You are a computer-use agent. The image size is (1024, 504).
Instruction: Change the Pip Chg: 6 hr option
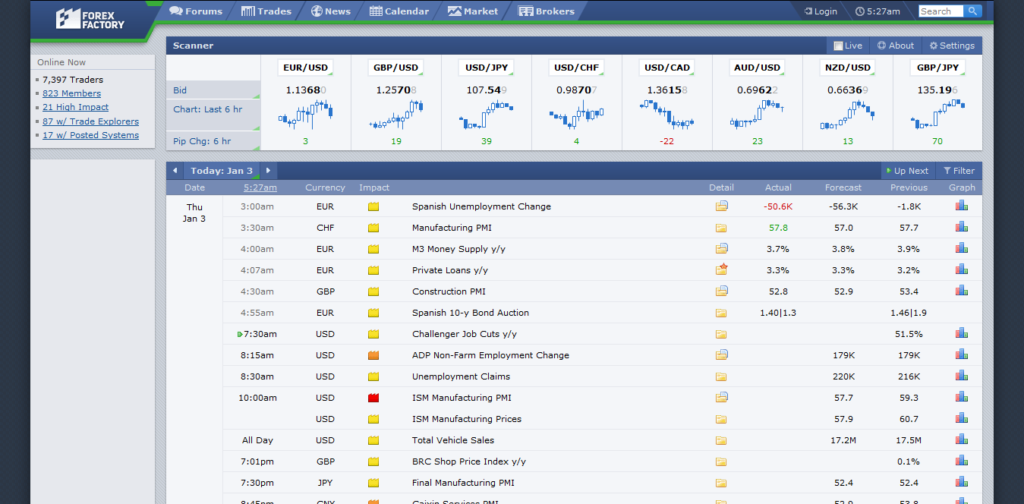coord(214,141)
